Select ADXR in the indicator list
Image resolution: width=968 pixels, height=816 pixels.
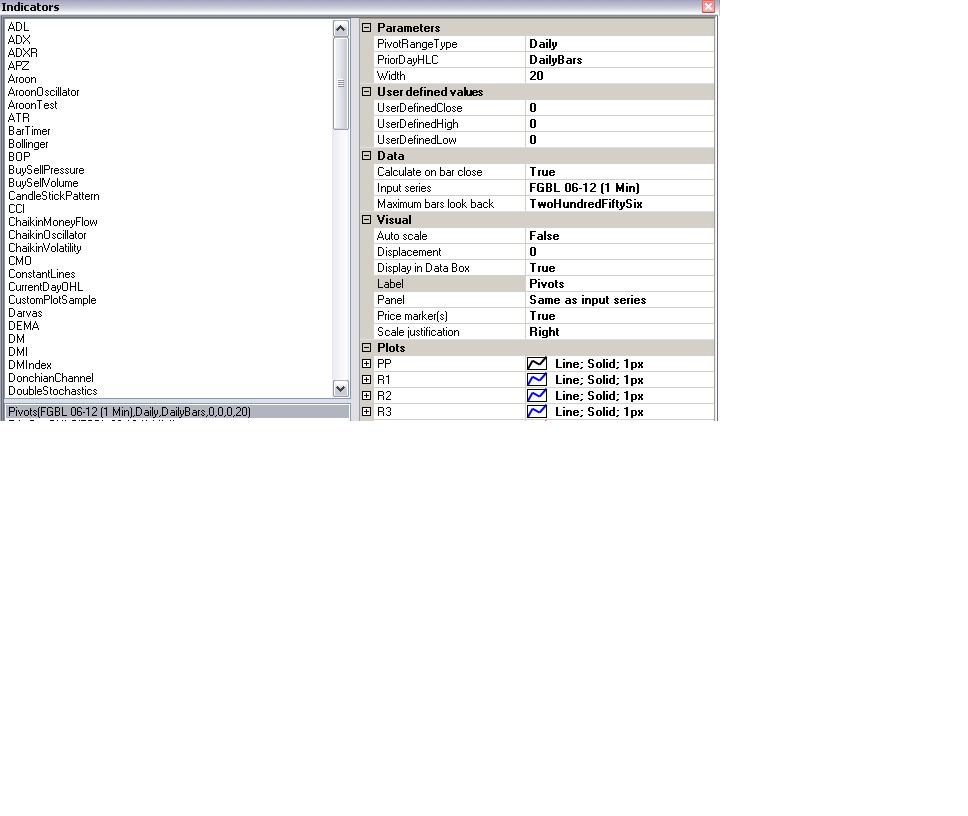pyautogui.click(x=23, y=52)
